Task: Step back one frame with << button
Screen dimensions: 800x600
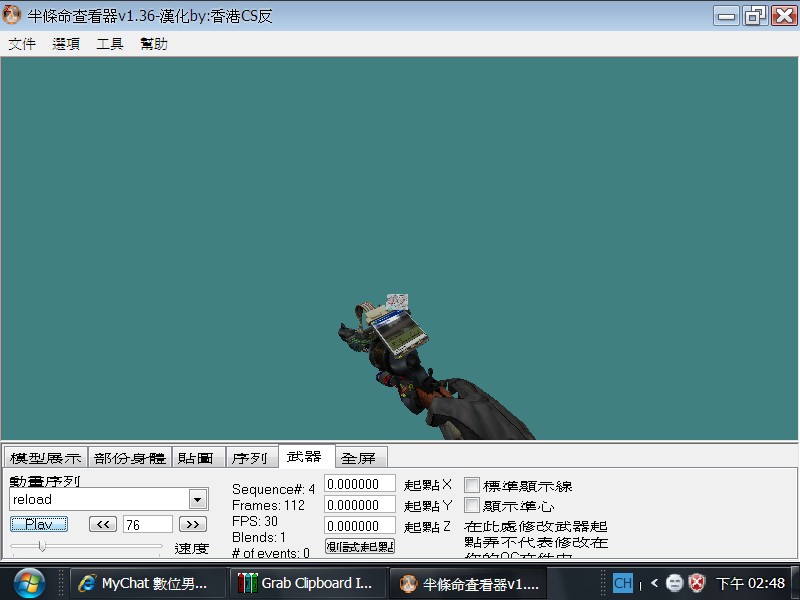Action: (103, 524)
